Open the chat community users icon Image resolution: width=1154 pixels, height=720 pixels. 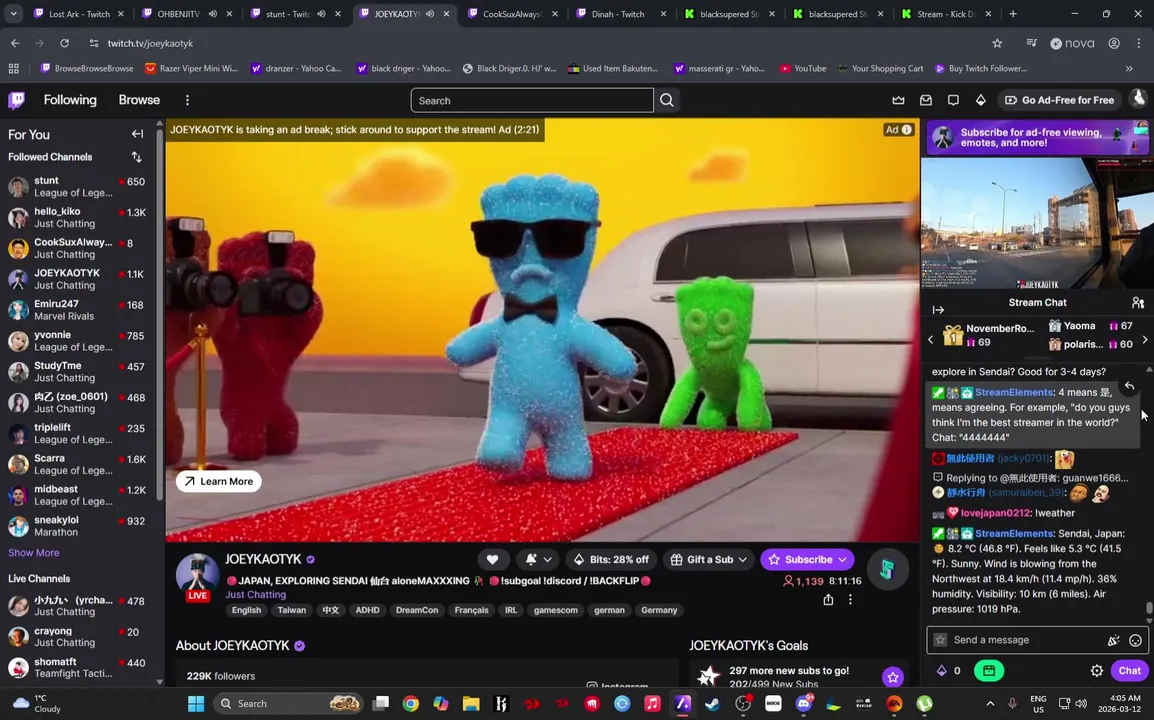pos(1138,303)
